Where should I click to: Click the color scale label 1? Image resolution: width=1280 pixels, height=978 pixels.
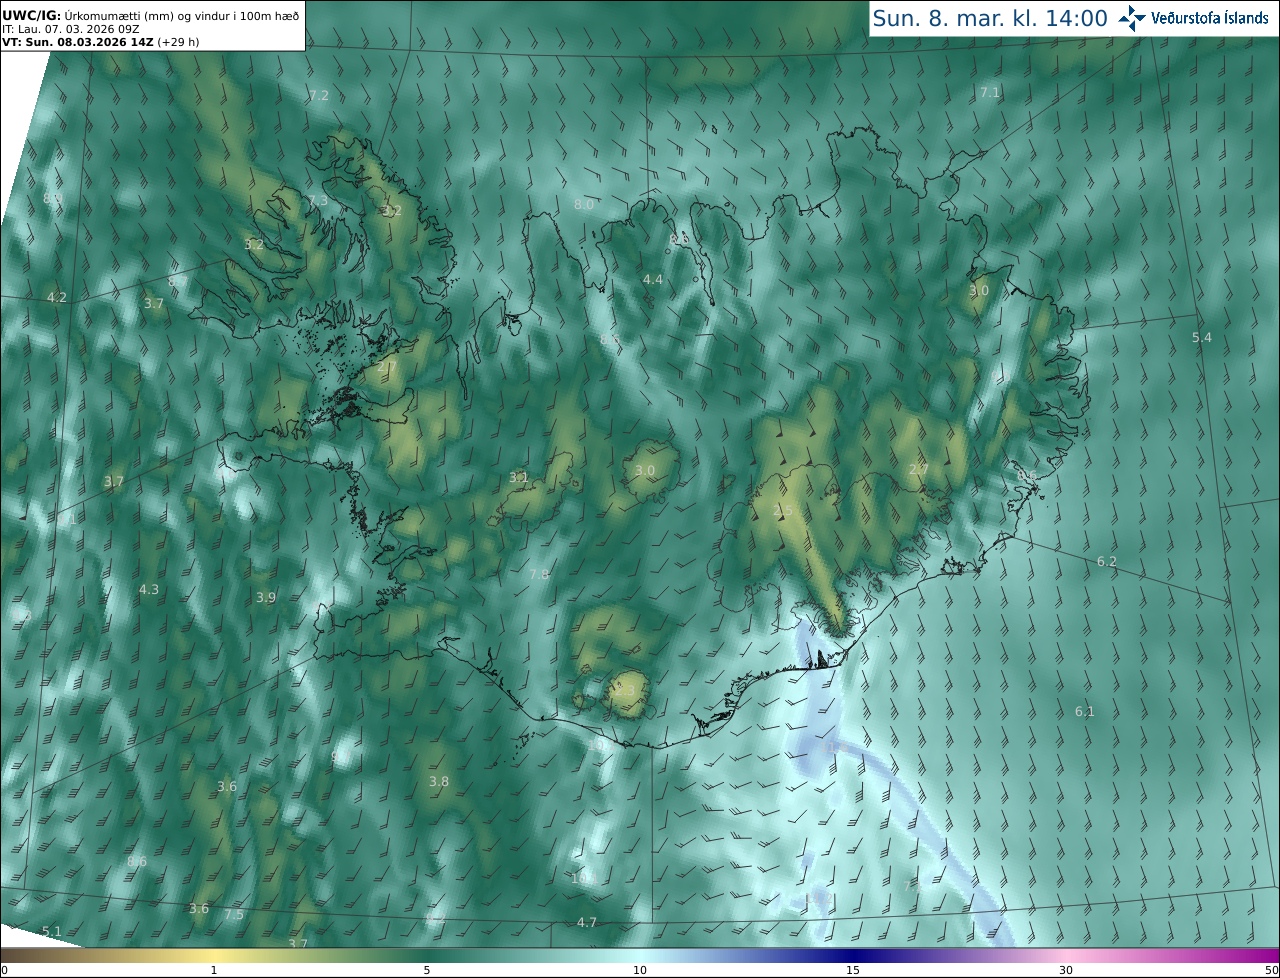point(214,970)
